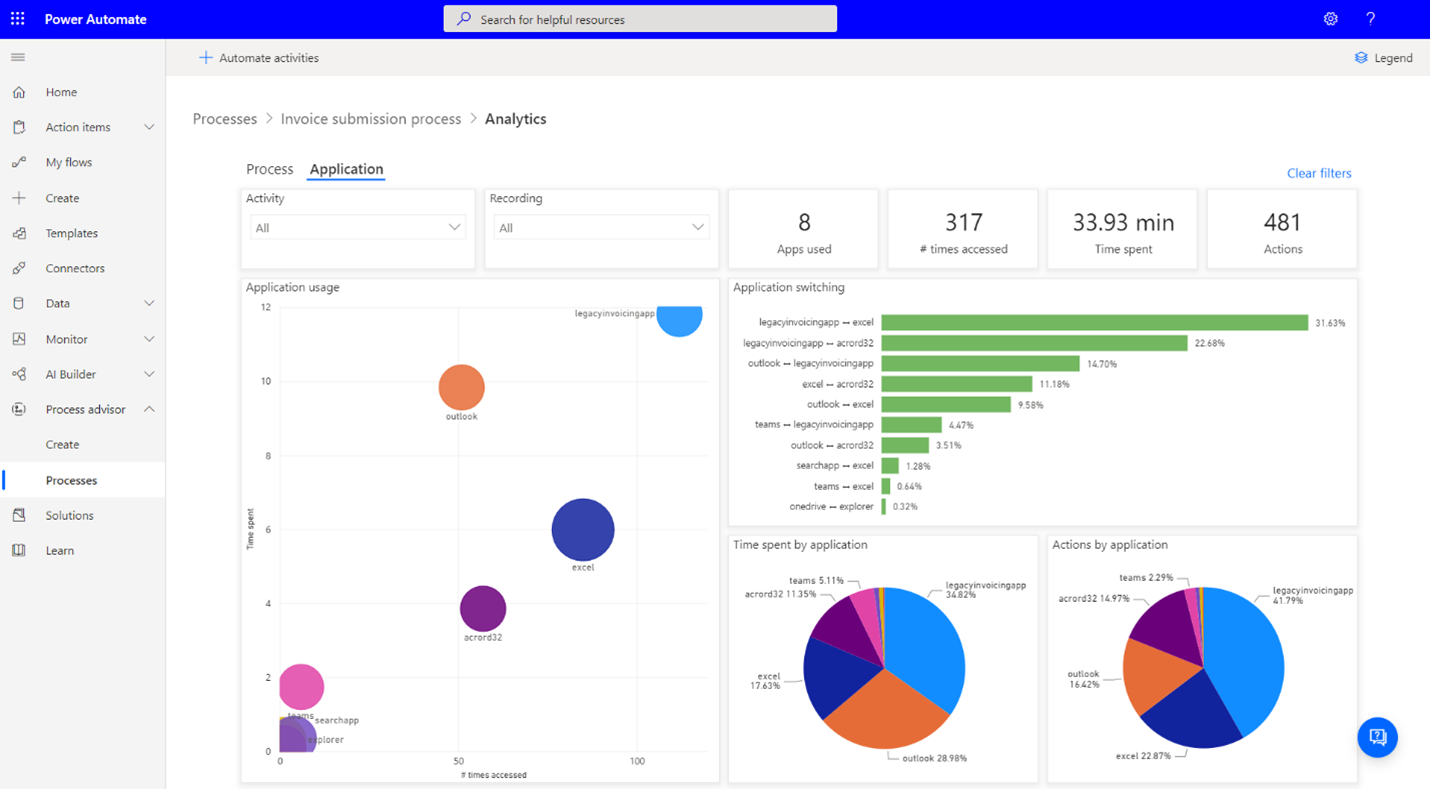This screenshot has width=1430, height=789.
Task: Expand the AI Builder chevron
Action: [x=149, y=374]
